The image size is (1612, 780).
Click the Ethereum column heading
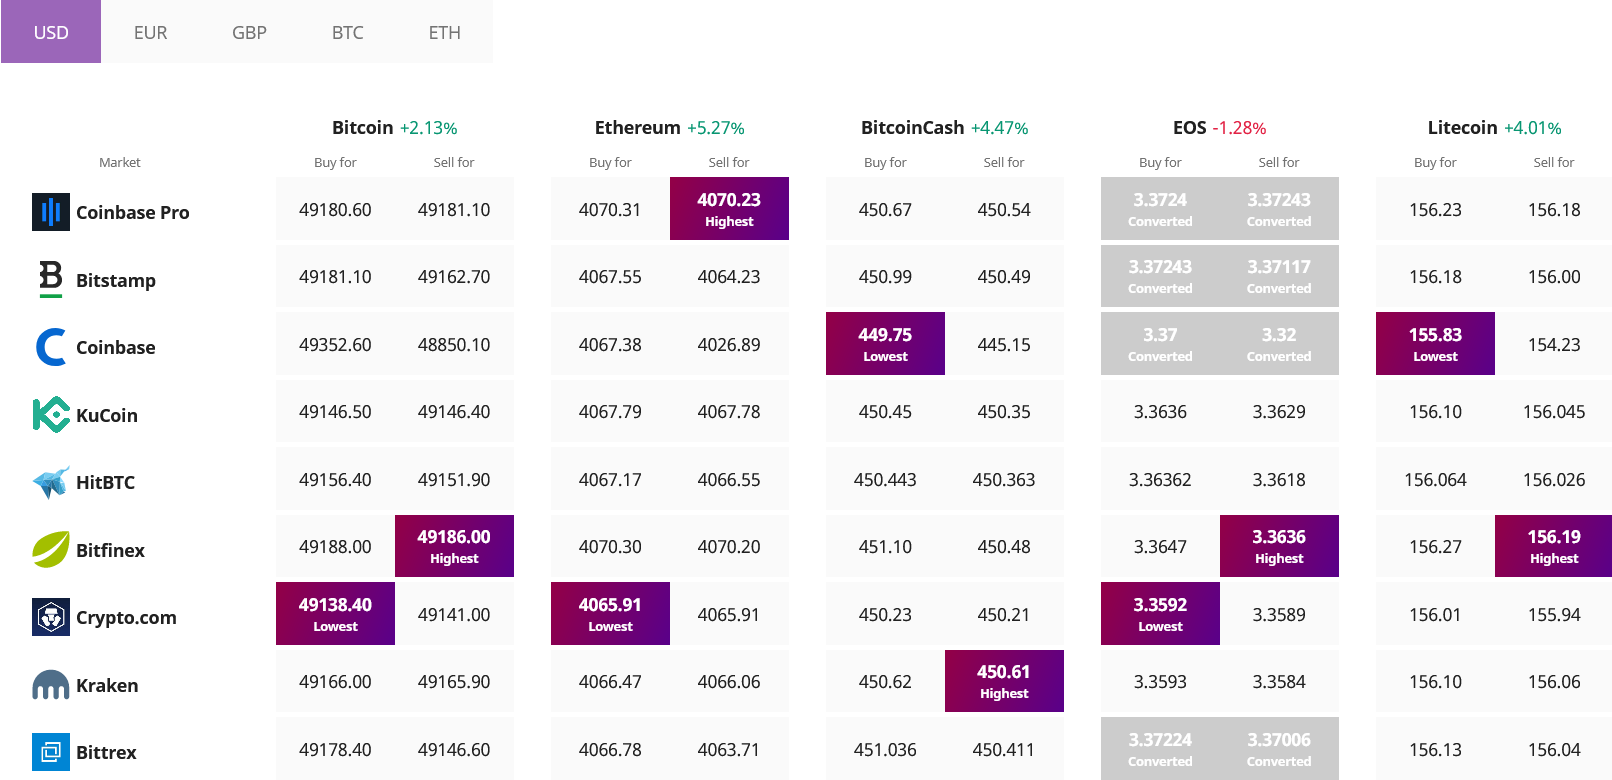coord(637,127)
